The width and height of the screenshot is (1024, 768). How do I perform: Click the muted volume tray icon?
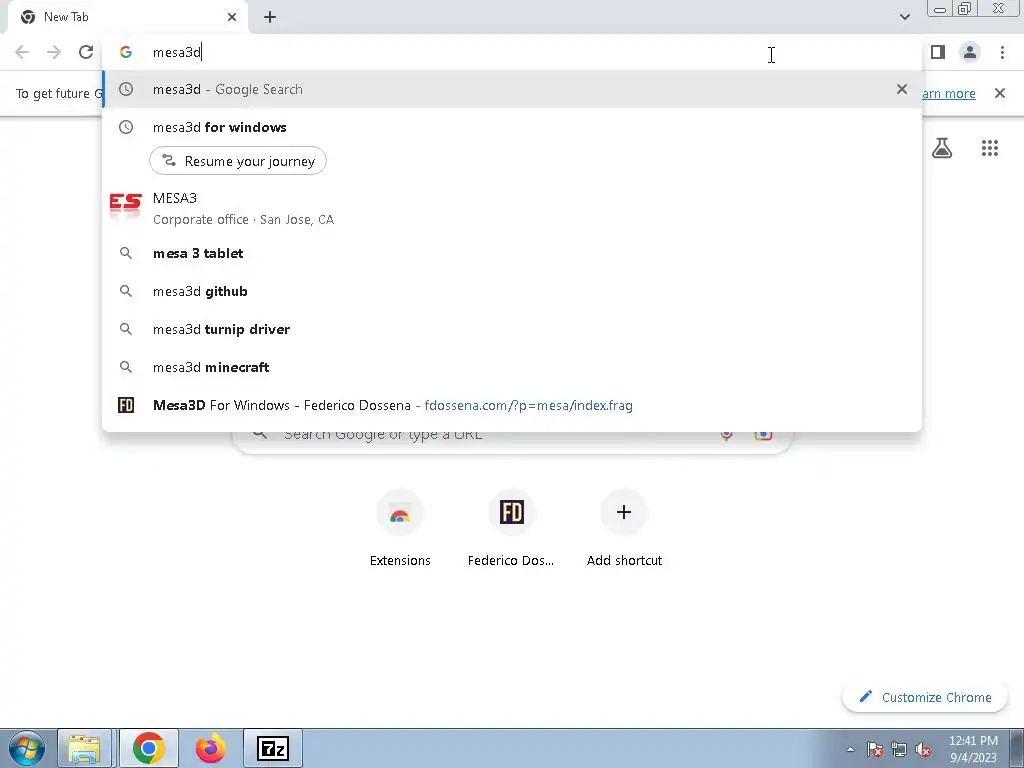click(x=923, y=749)
